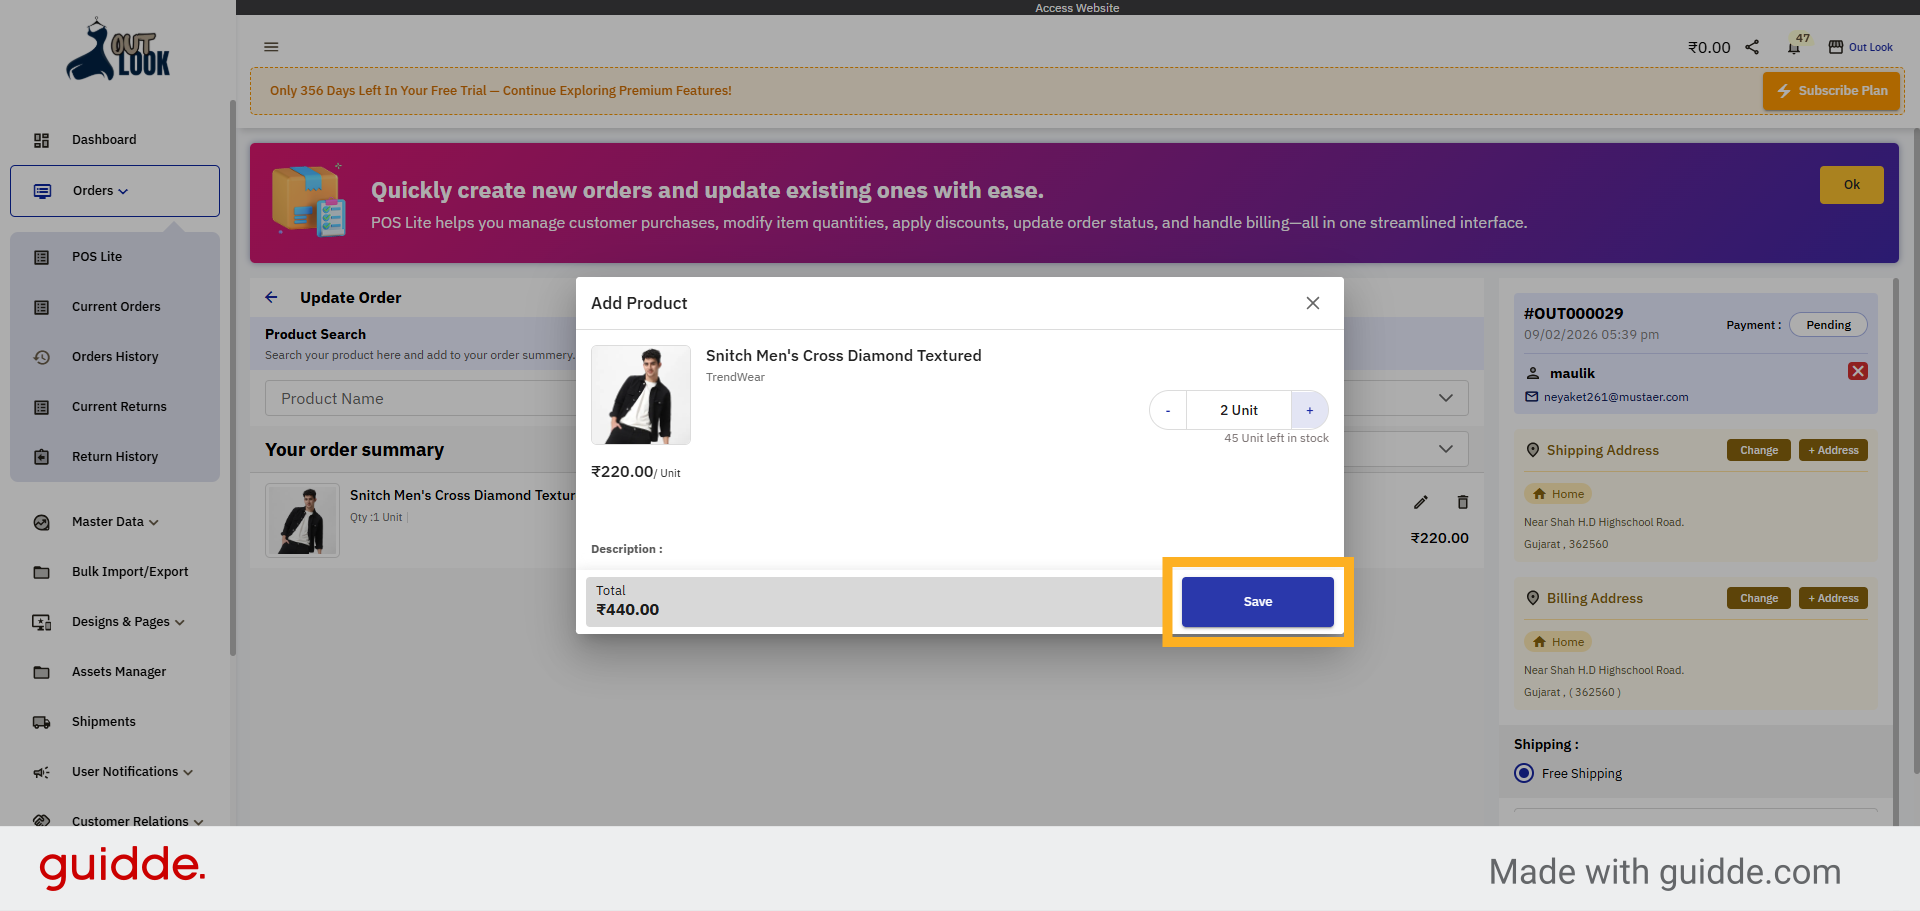
Task: Open the notifications bell showing 47
Action: (x=1793, y=46)
